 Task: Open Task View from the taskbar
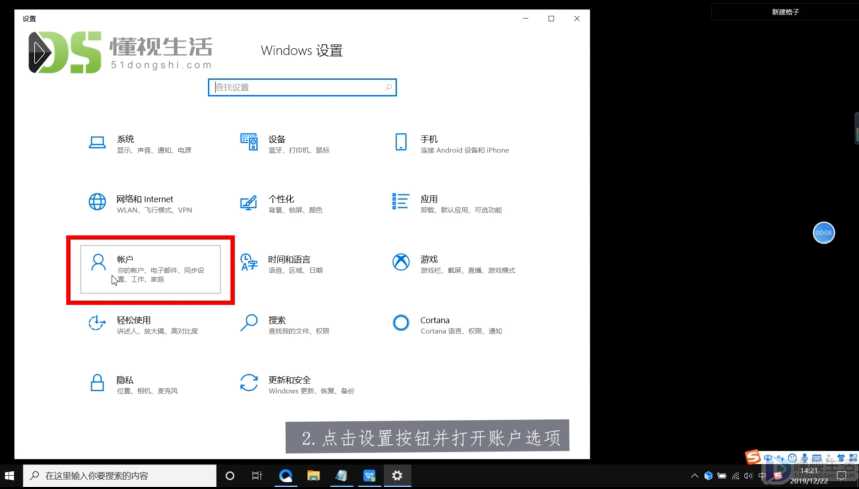coord(257,476)
